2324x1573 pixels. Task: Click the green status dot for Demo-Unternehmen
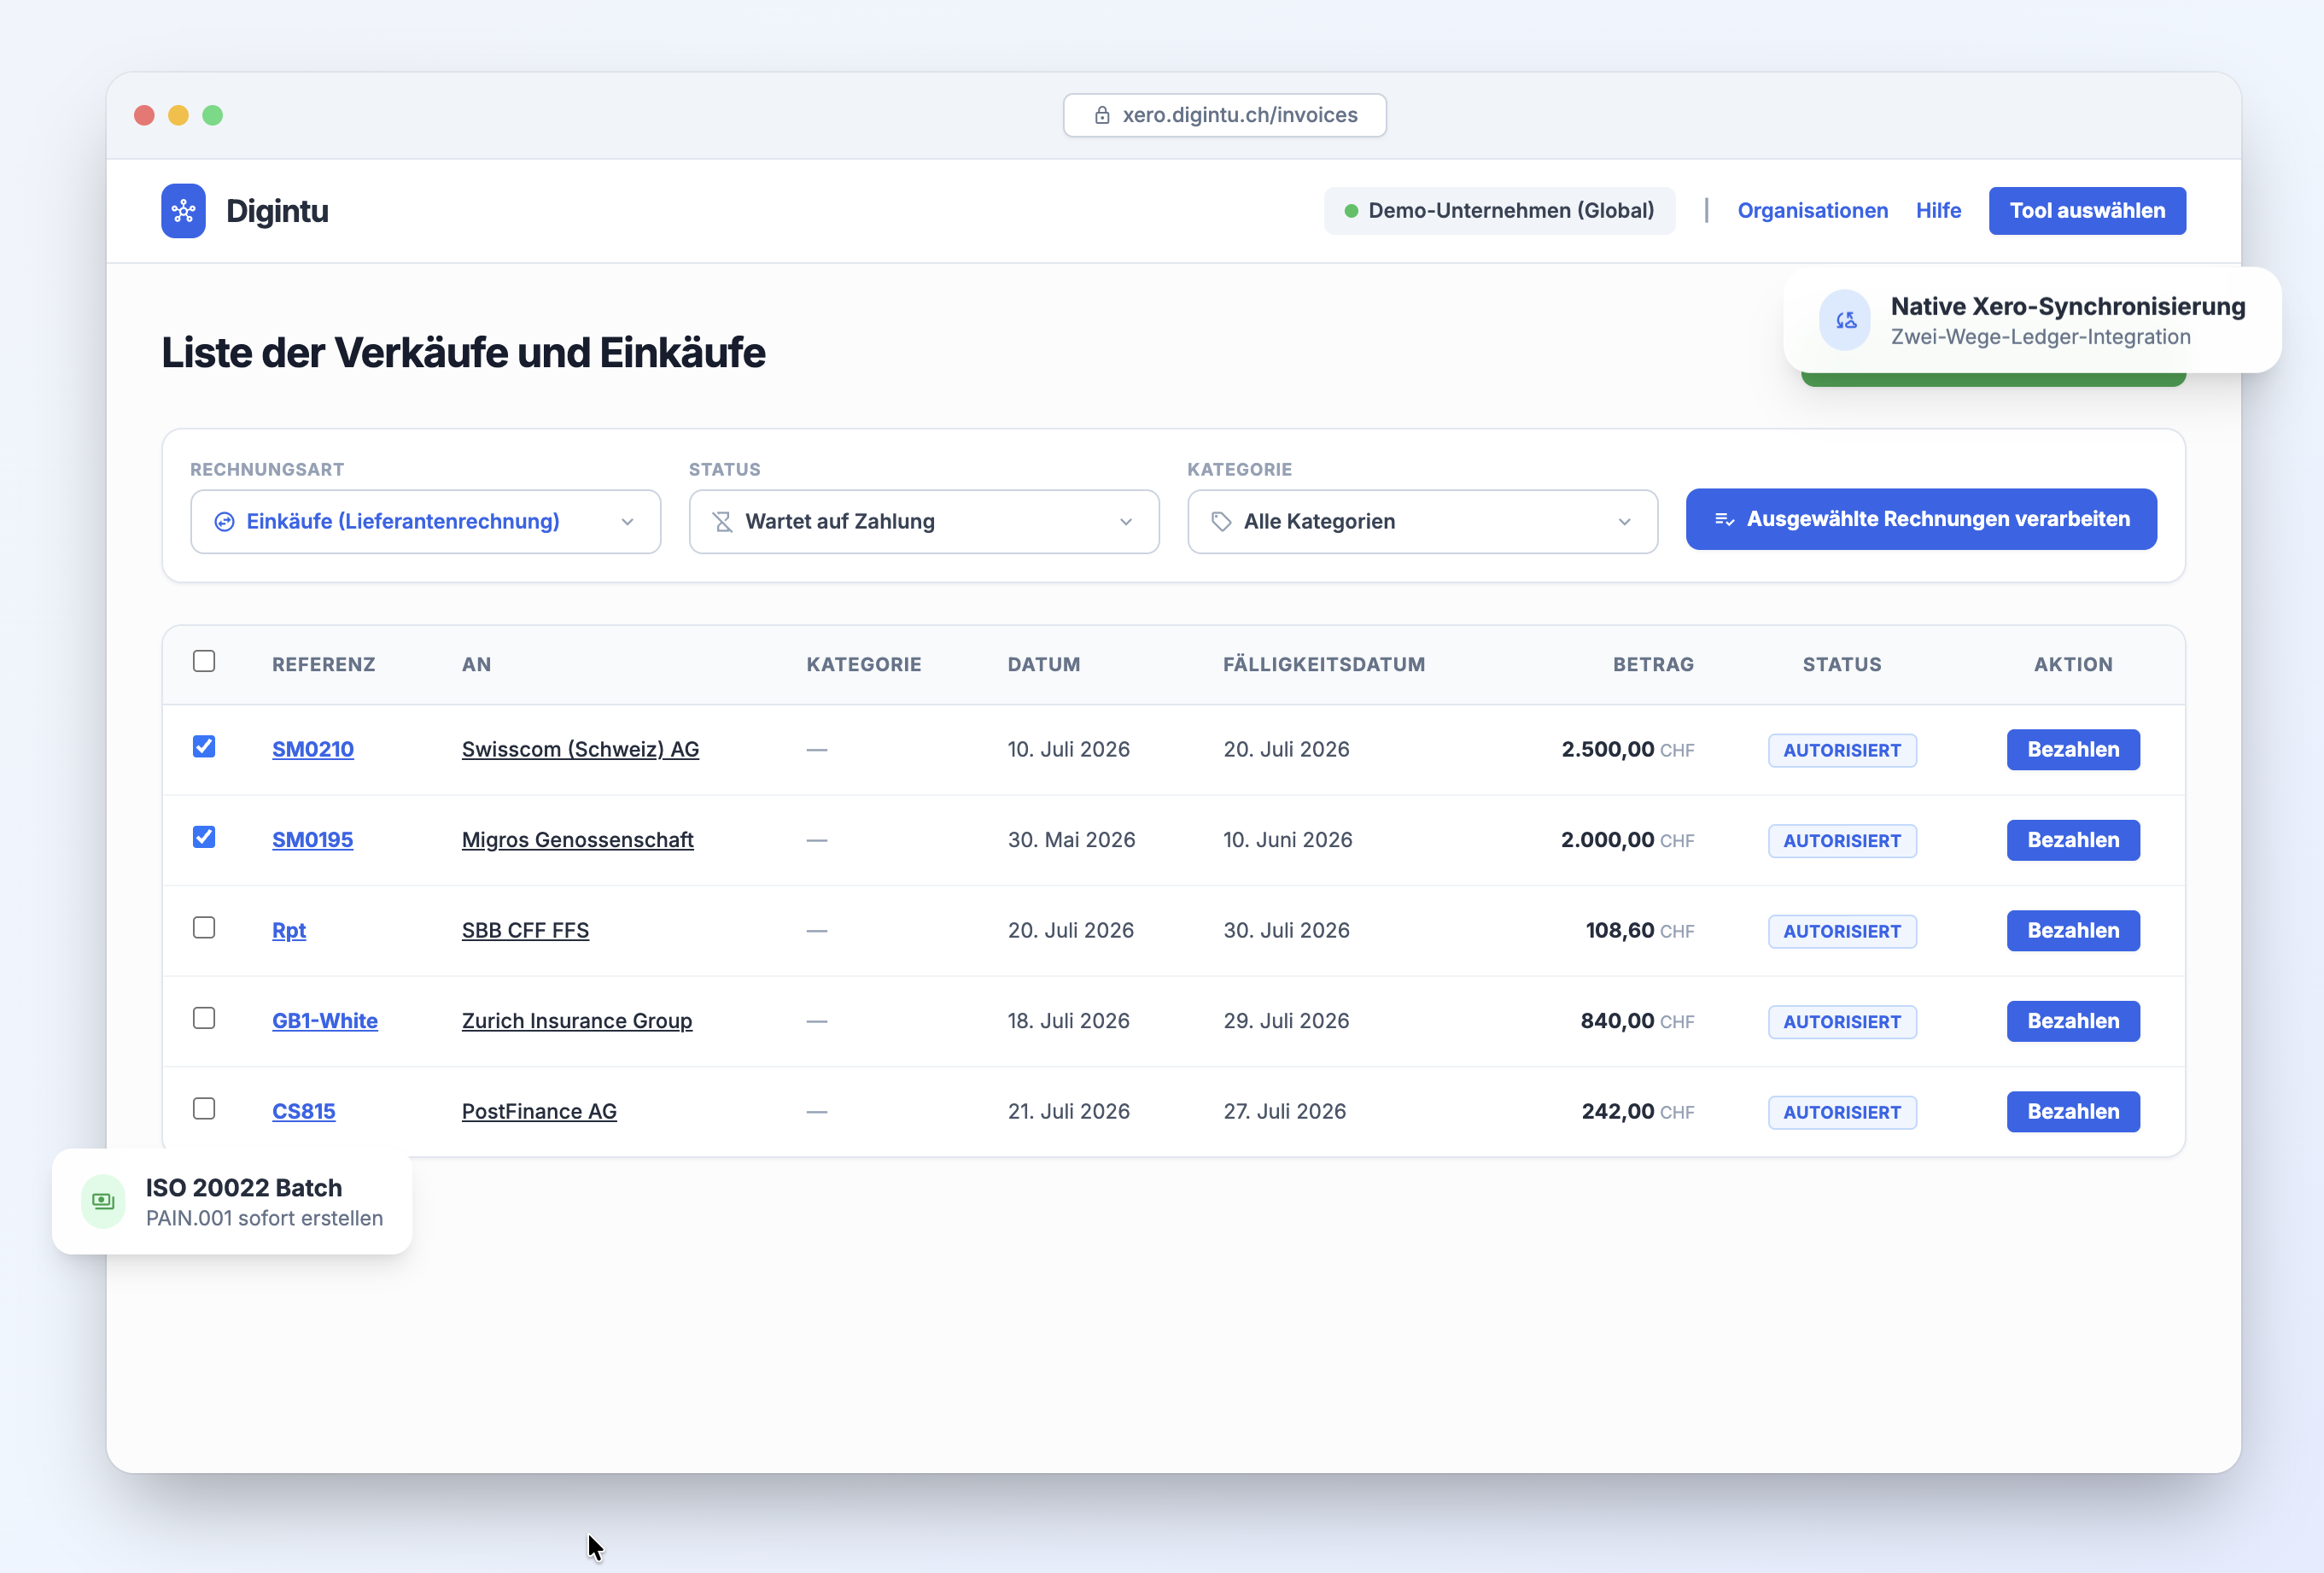1351,211
